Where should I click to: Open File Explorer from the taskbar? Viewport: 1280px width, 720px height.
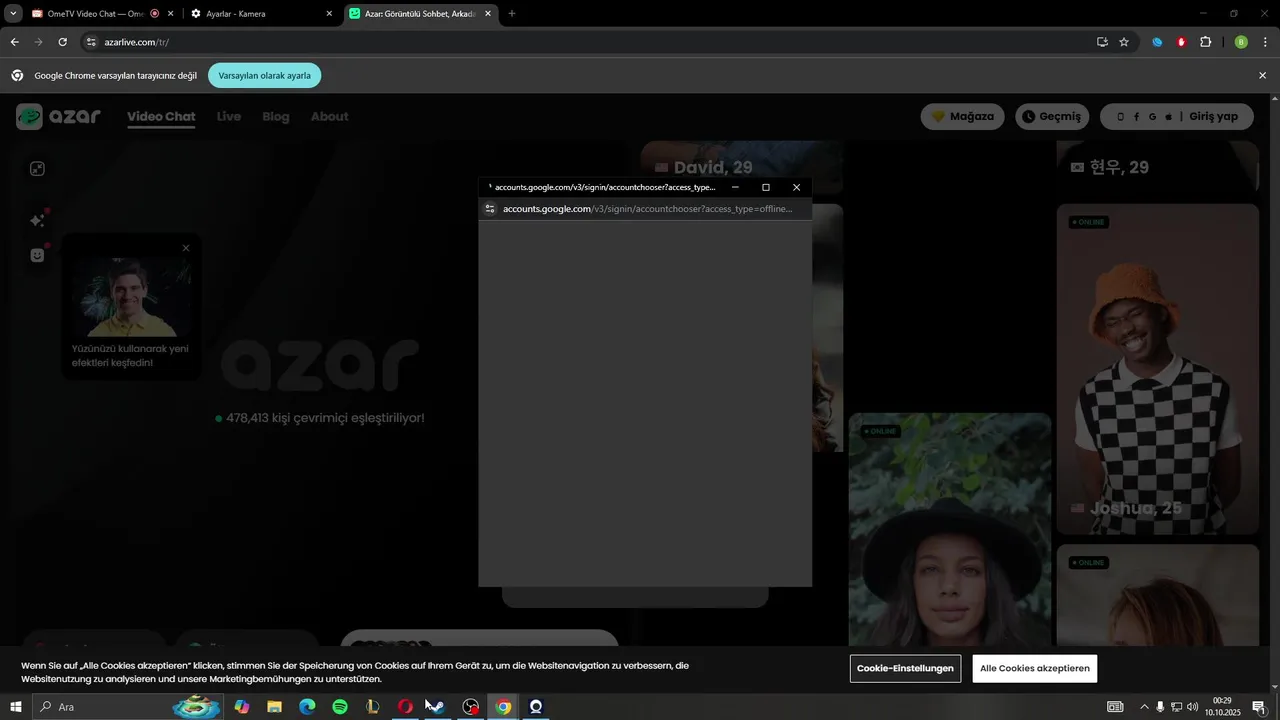tap(274, 707)
